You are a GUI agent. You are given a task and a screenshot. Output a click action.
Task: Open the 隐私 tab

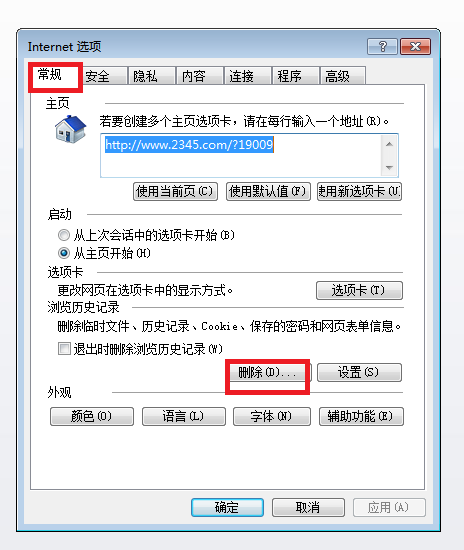[145, 76]
